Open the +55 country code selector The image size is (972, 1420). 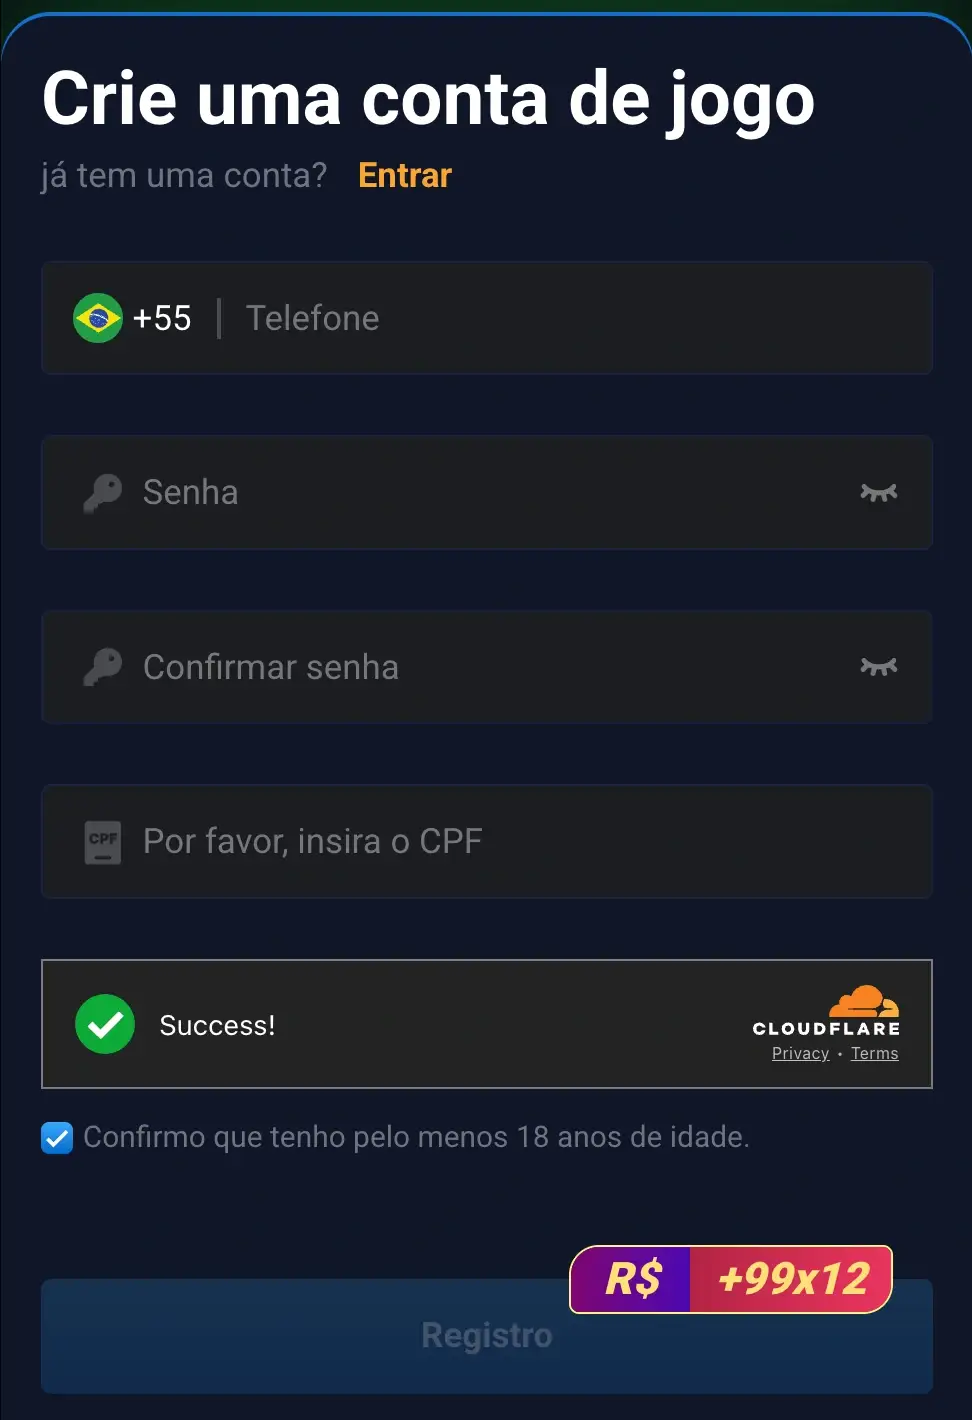(x=162, y=318)
